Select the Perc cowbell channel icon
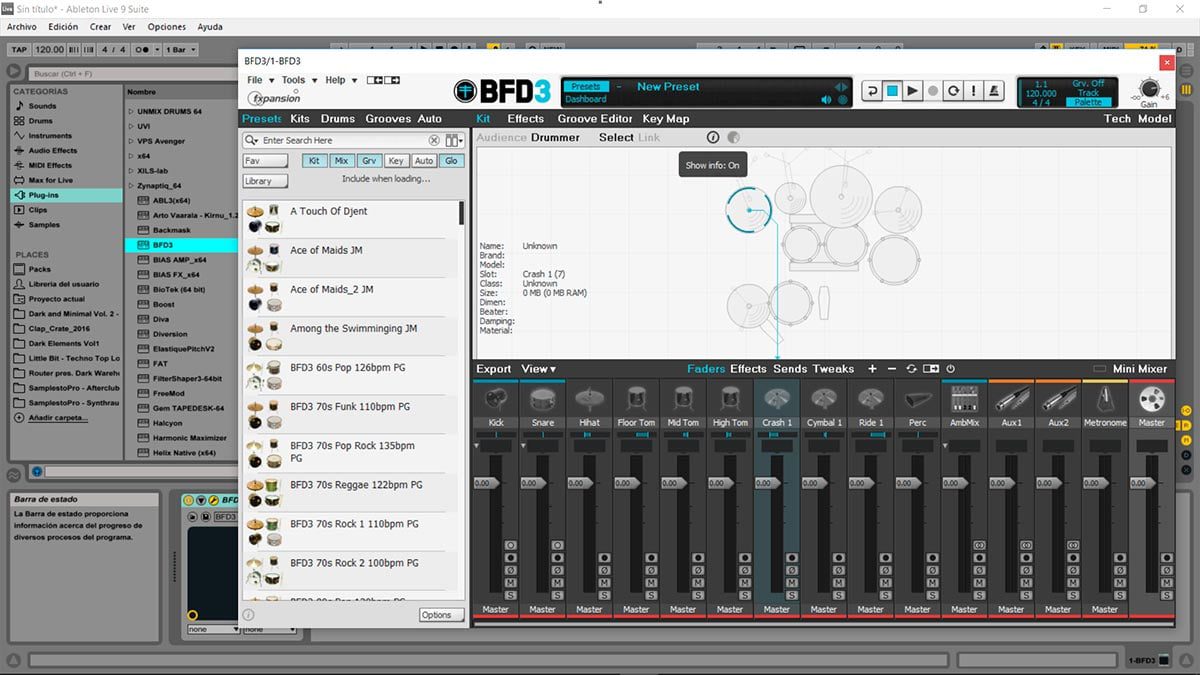This screenshot has height=675, width=1200. pyautogui.click(x=918, y=399)
